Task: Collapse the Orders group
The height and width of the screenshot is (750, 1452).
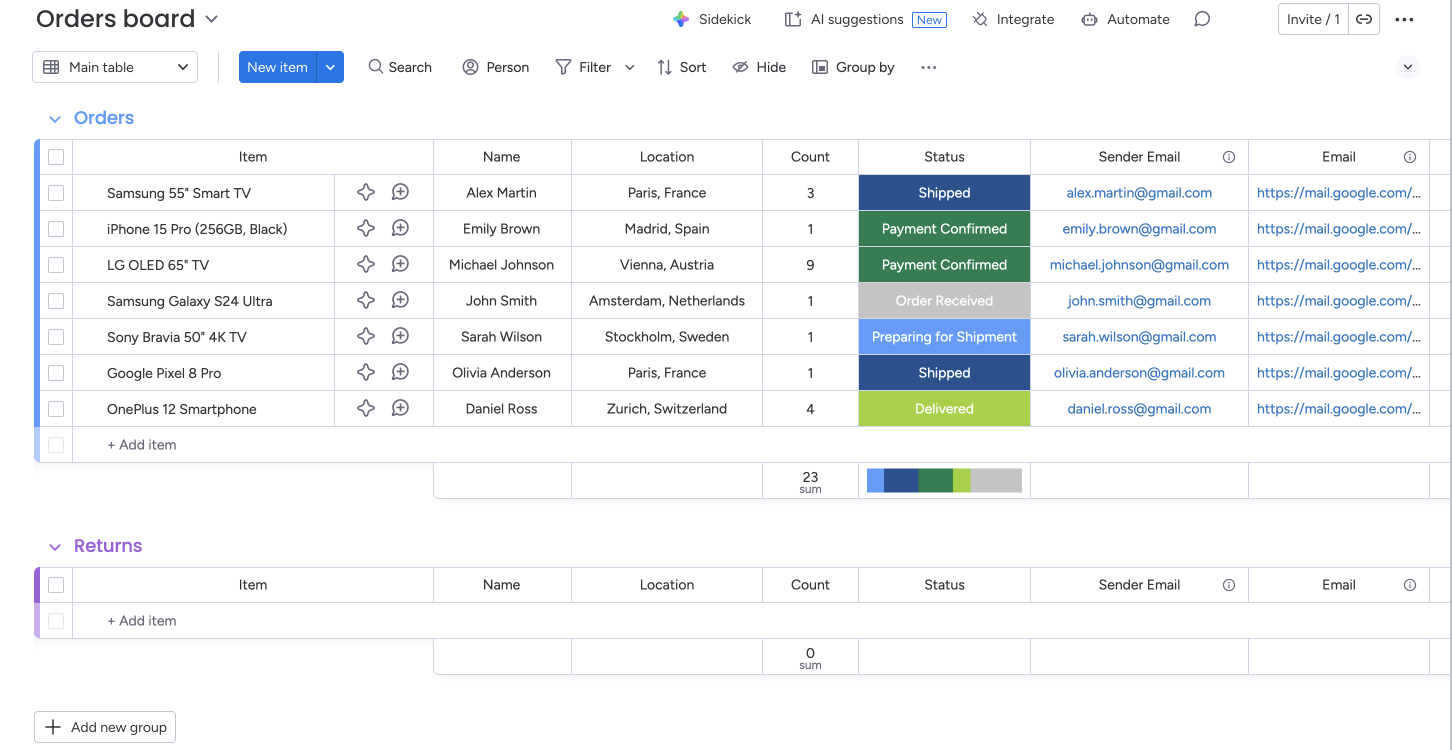Action: tap(55, 118)
